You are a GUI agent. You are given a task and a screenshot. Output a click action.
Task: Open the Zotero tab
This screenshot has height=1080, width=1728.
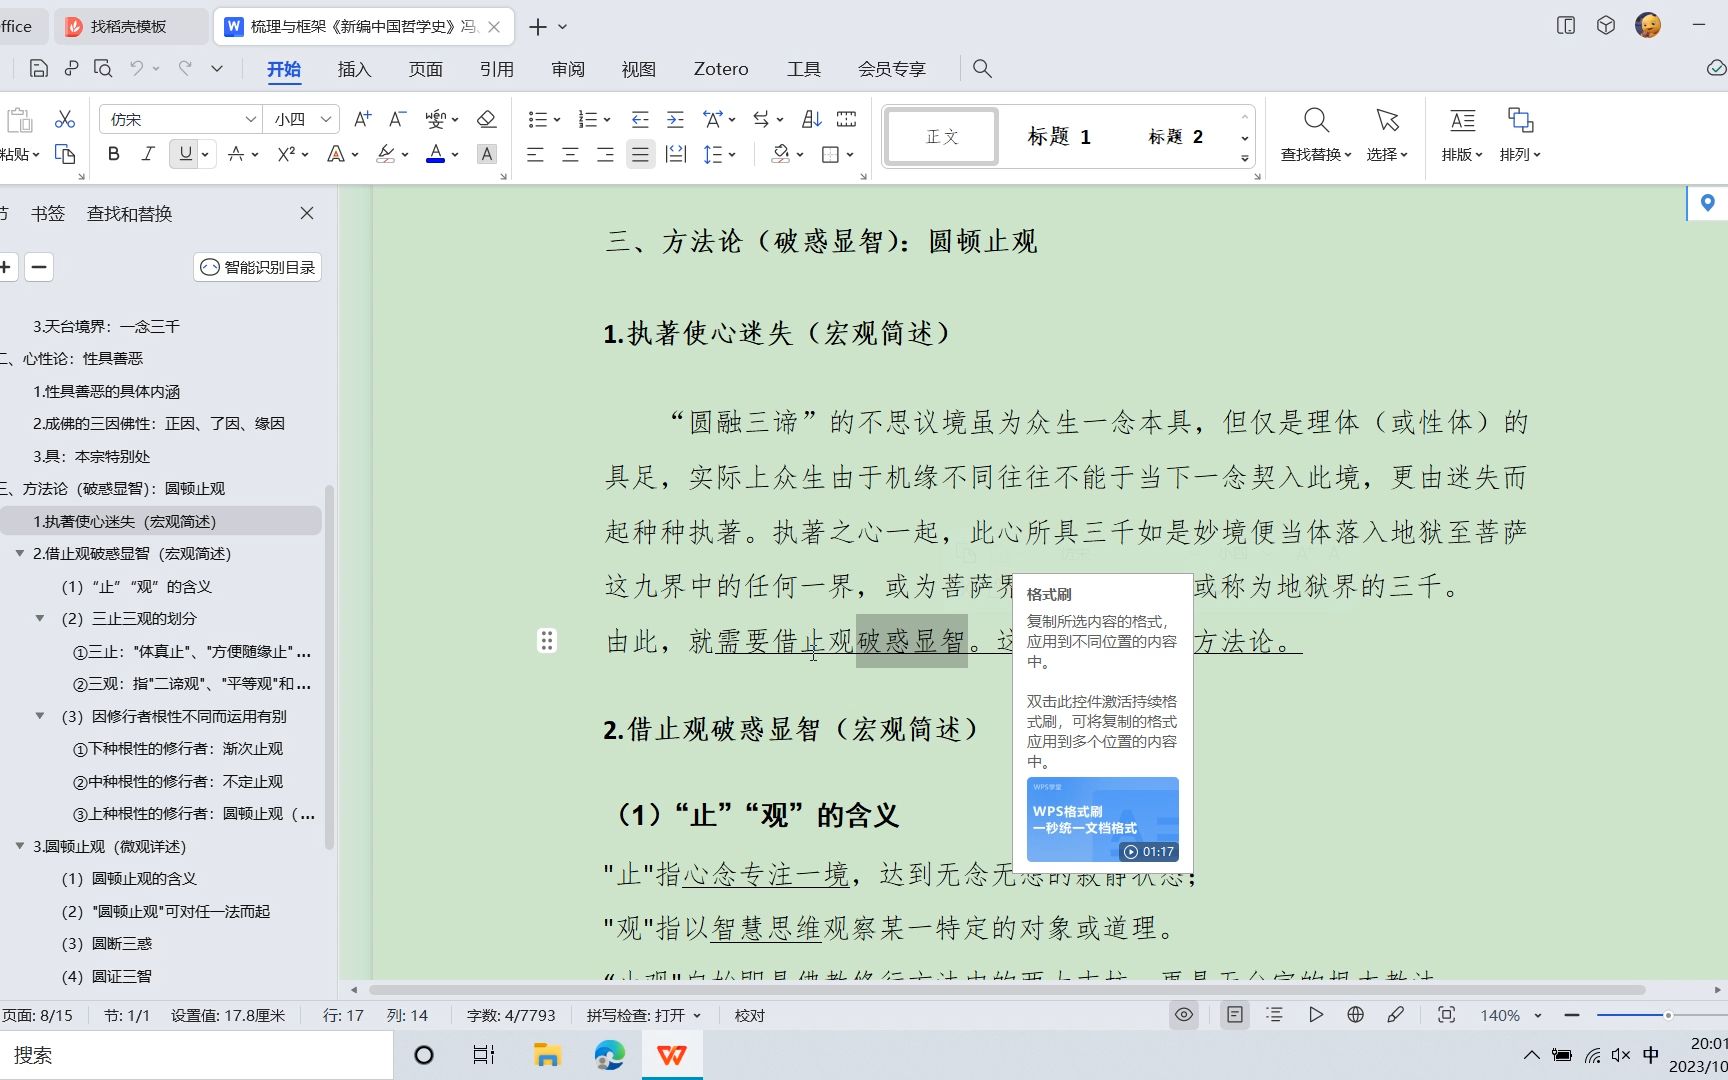tap(721, 69)
